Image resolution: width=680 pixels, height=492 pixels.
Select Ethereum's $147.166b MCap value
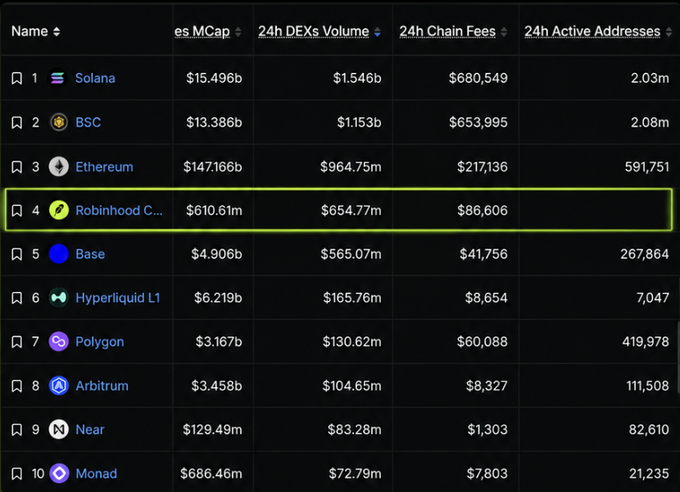pos(212,167)
